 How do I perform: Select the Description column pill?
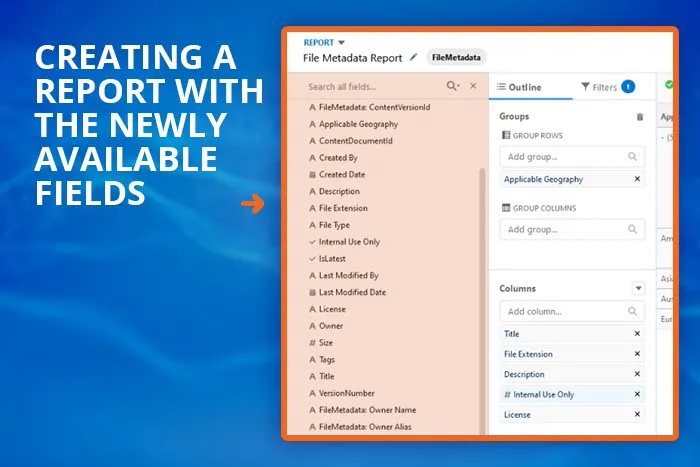[x=572, y=374]
